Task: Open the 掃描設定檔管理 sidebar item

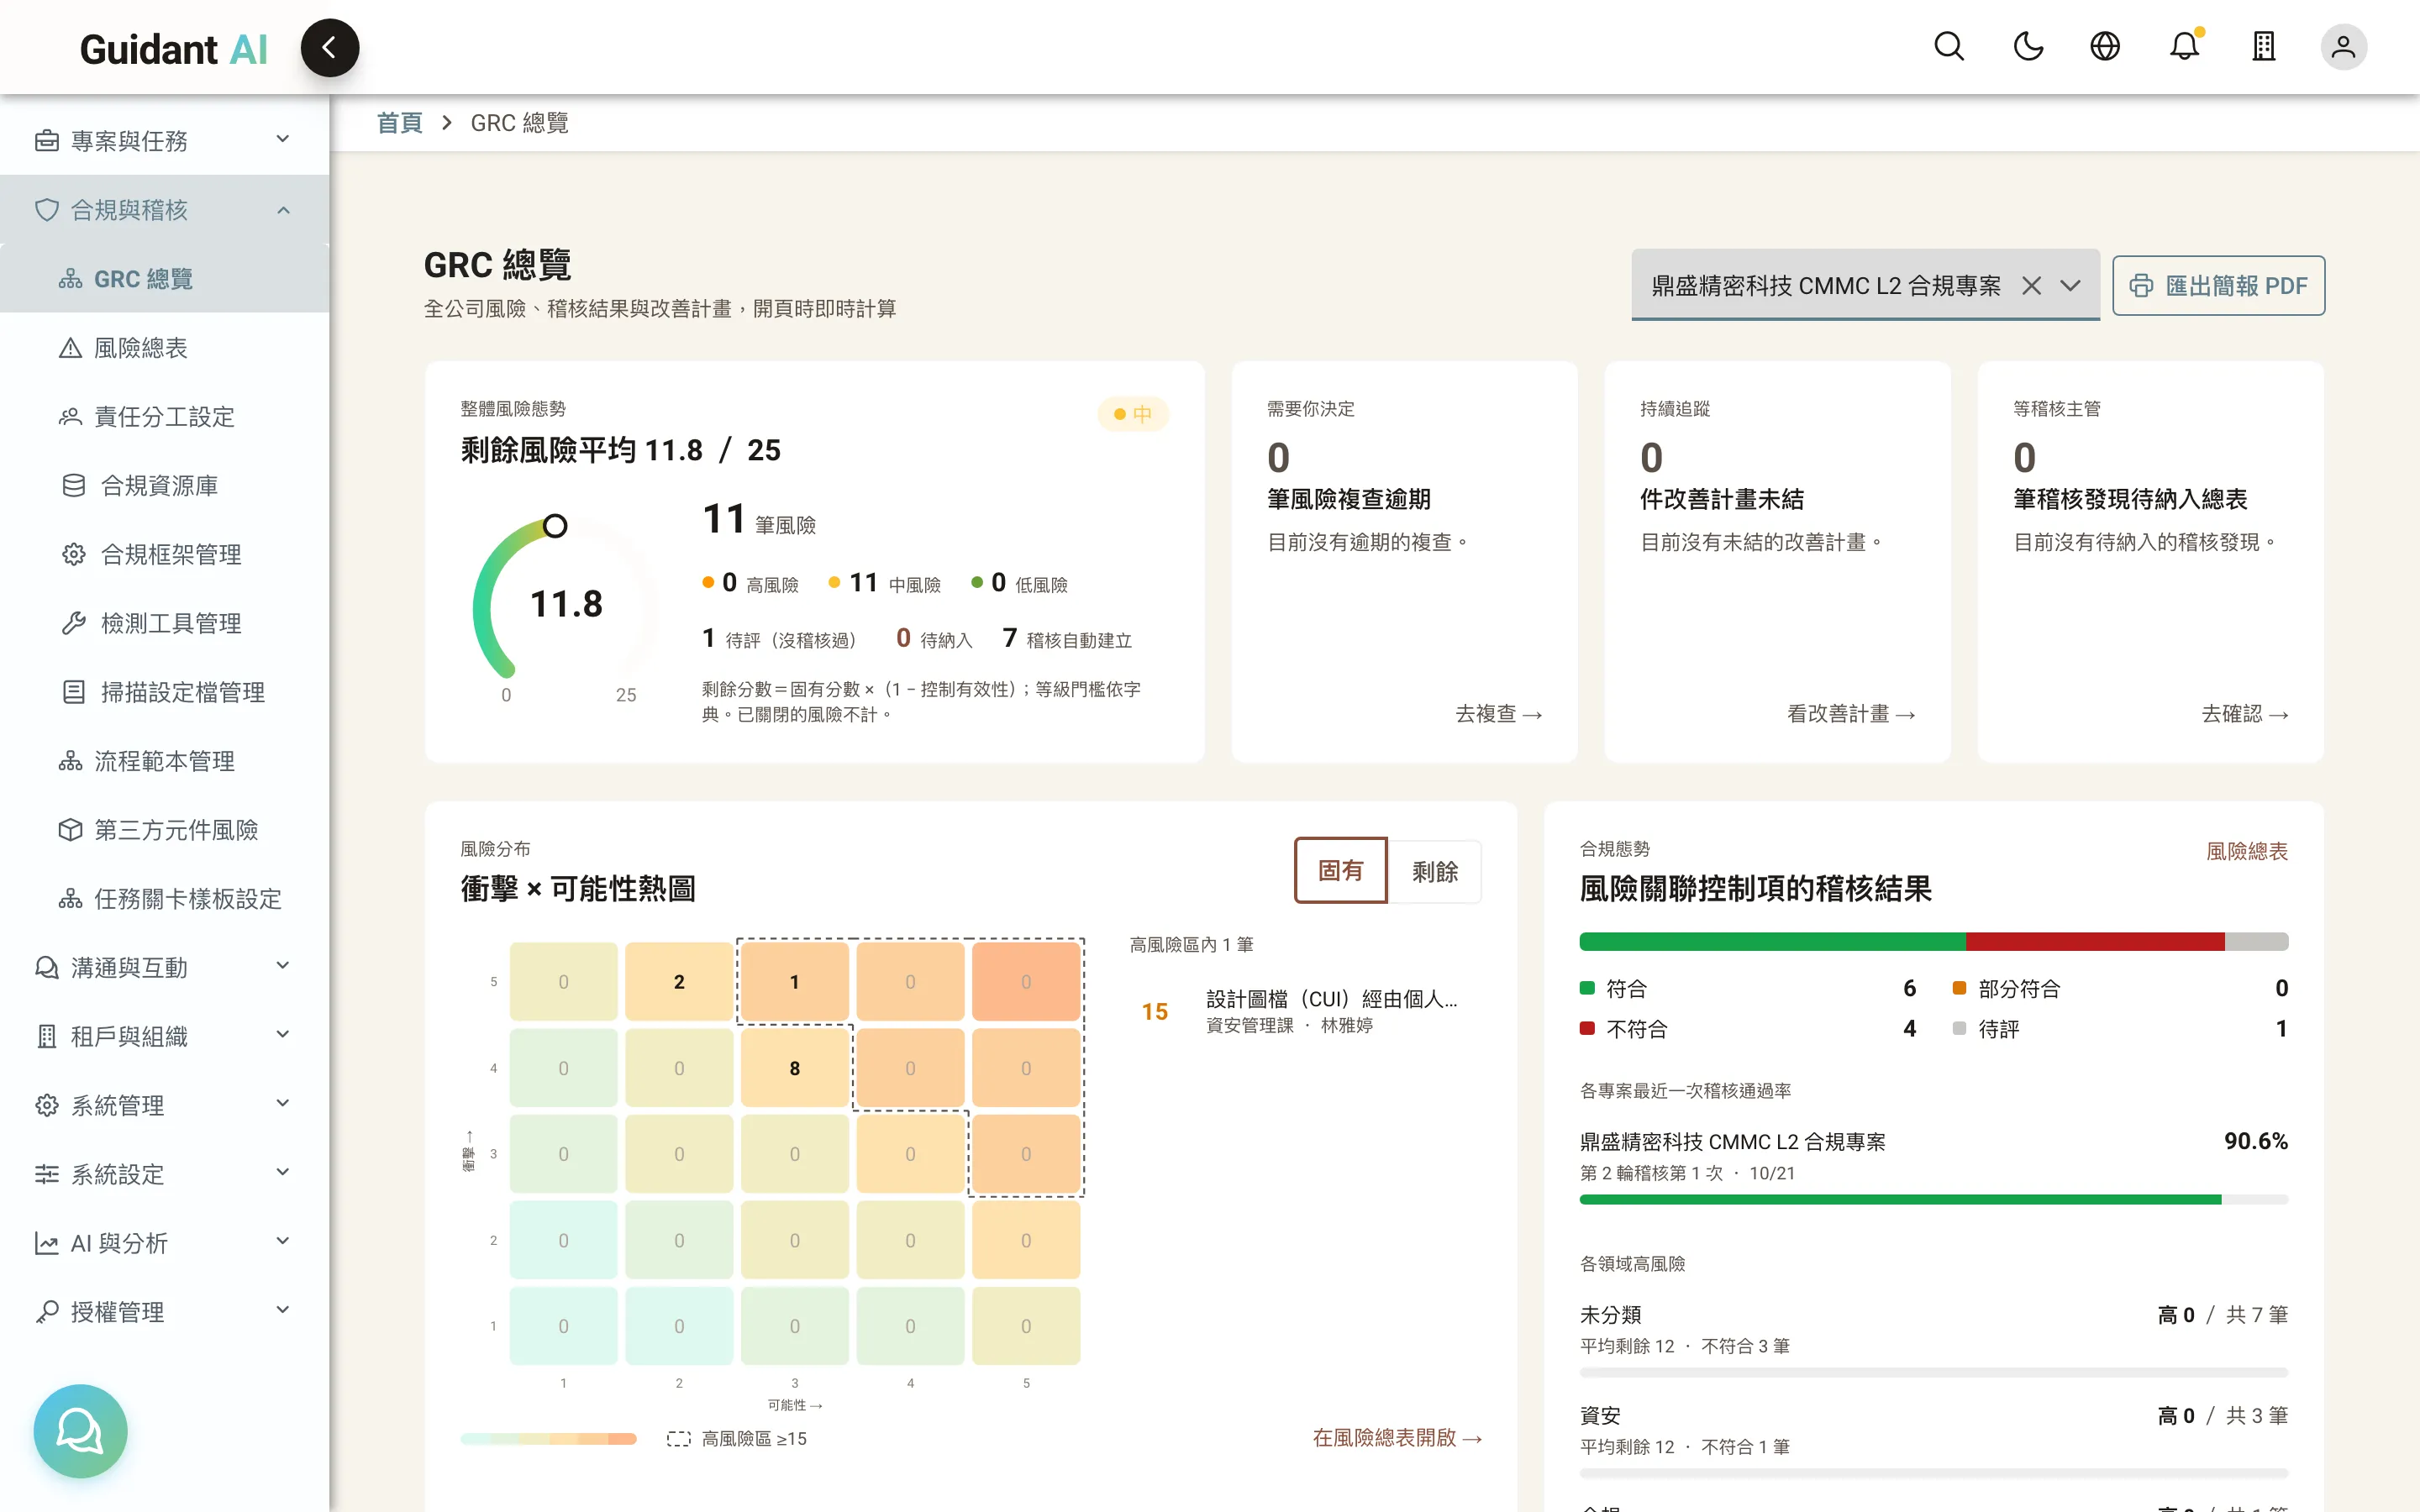Action: coord(164,692)
